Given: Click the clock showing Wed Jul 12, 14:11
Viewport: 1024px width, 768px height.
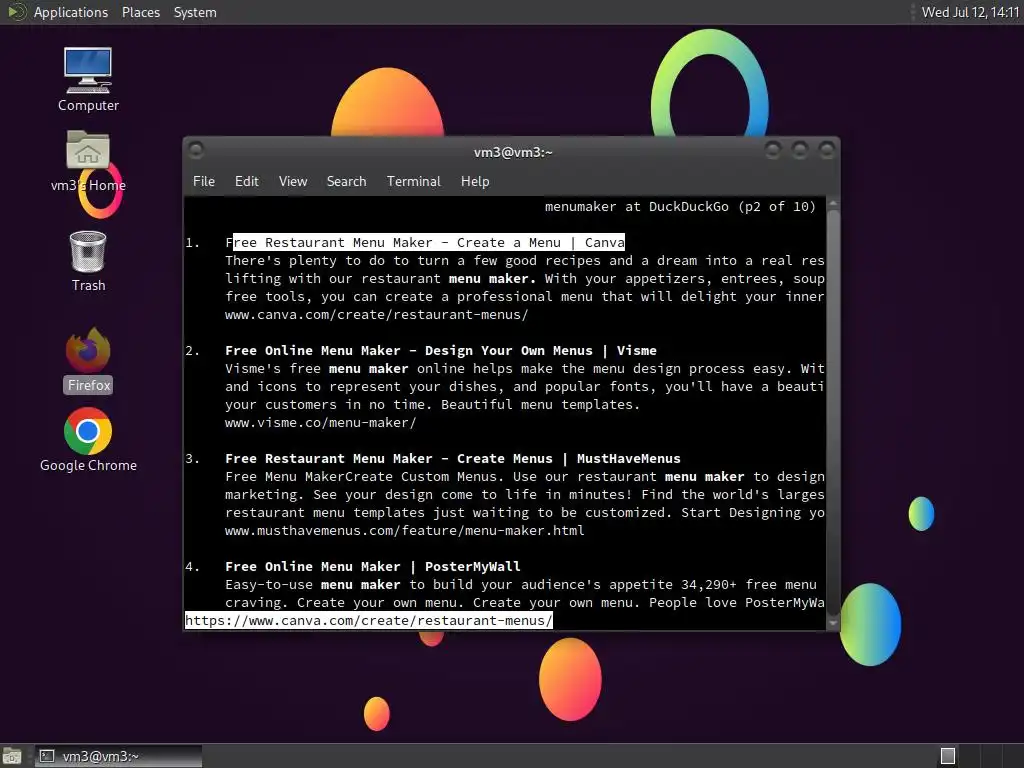Looking at the screenshot, I should [970, 12].
